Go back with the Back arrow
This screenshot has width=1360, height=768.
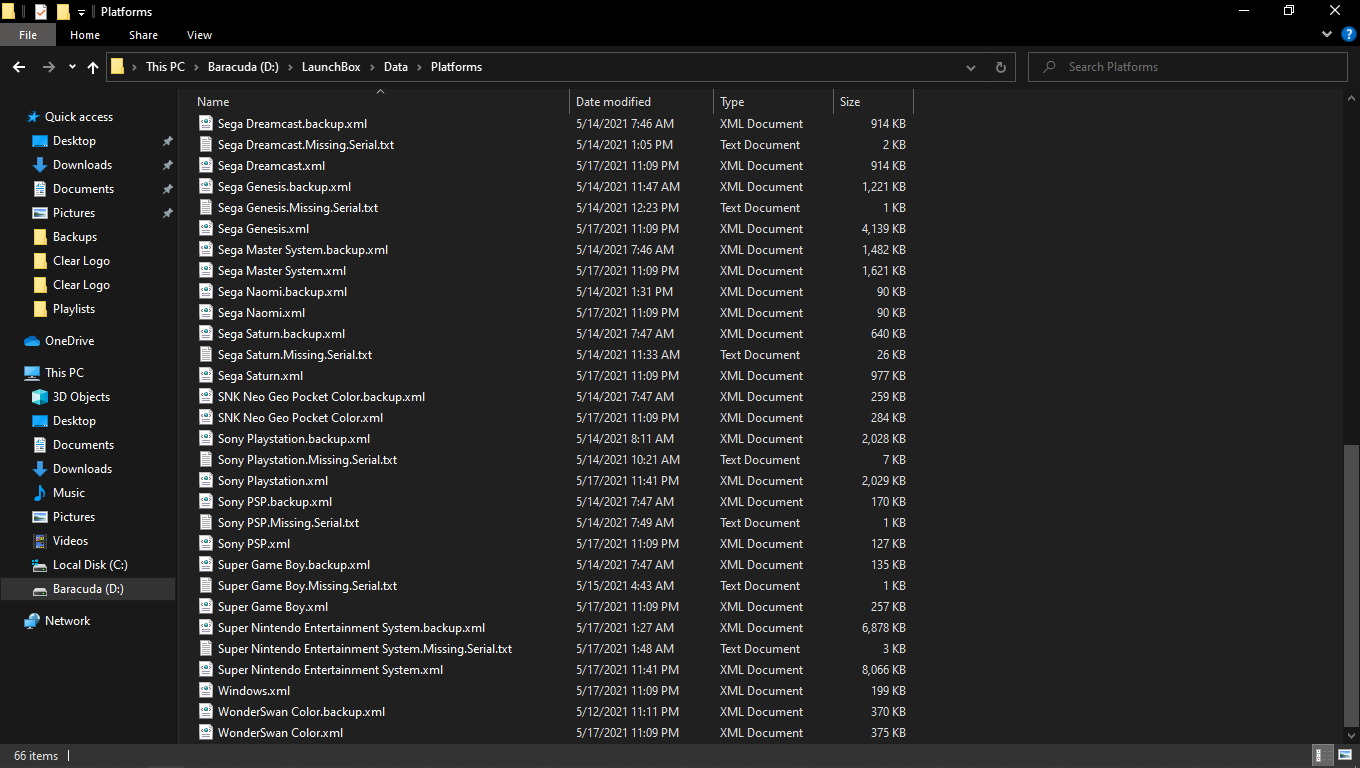(x=19, y=67)
